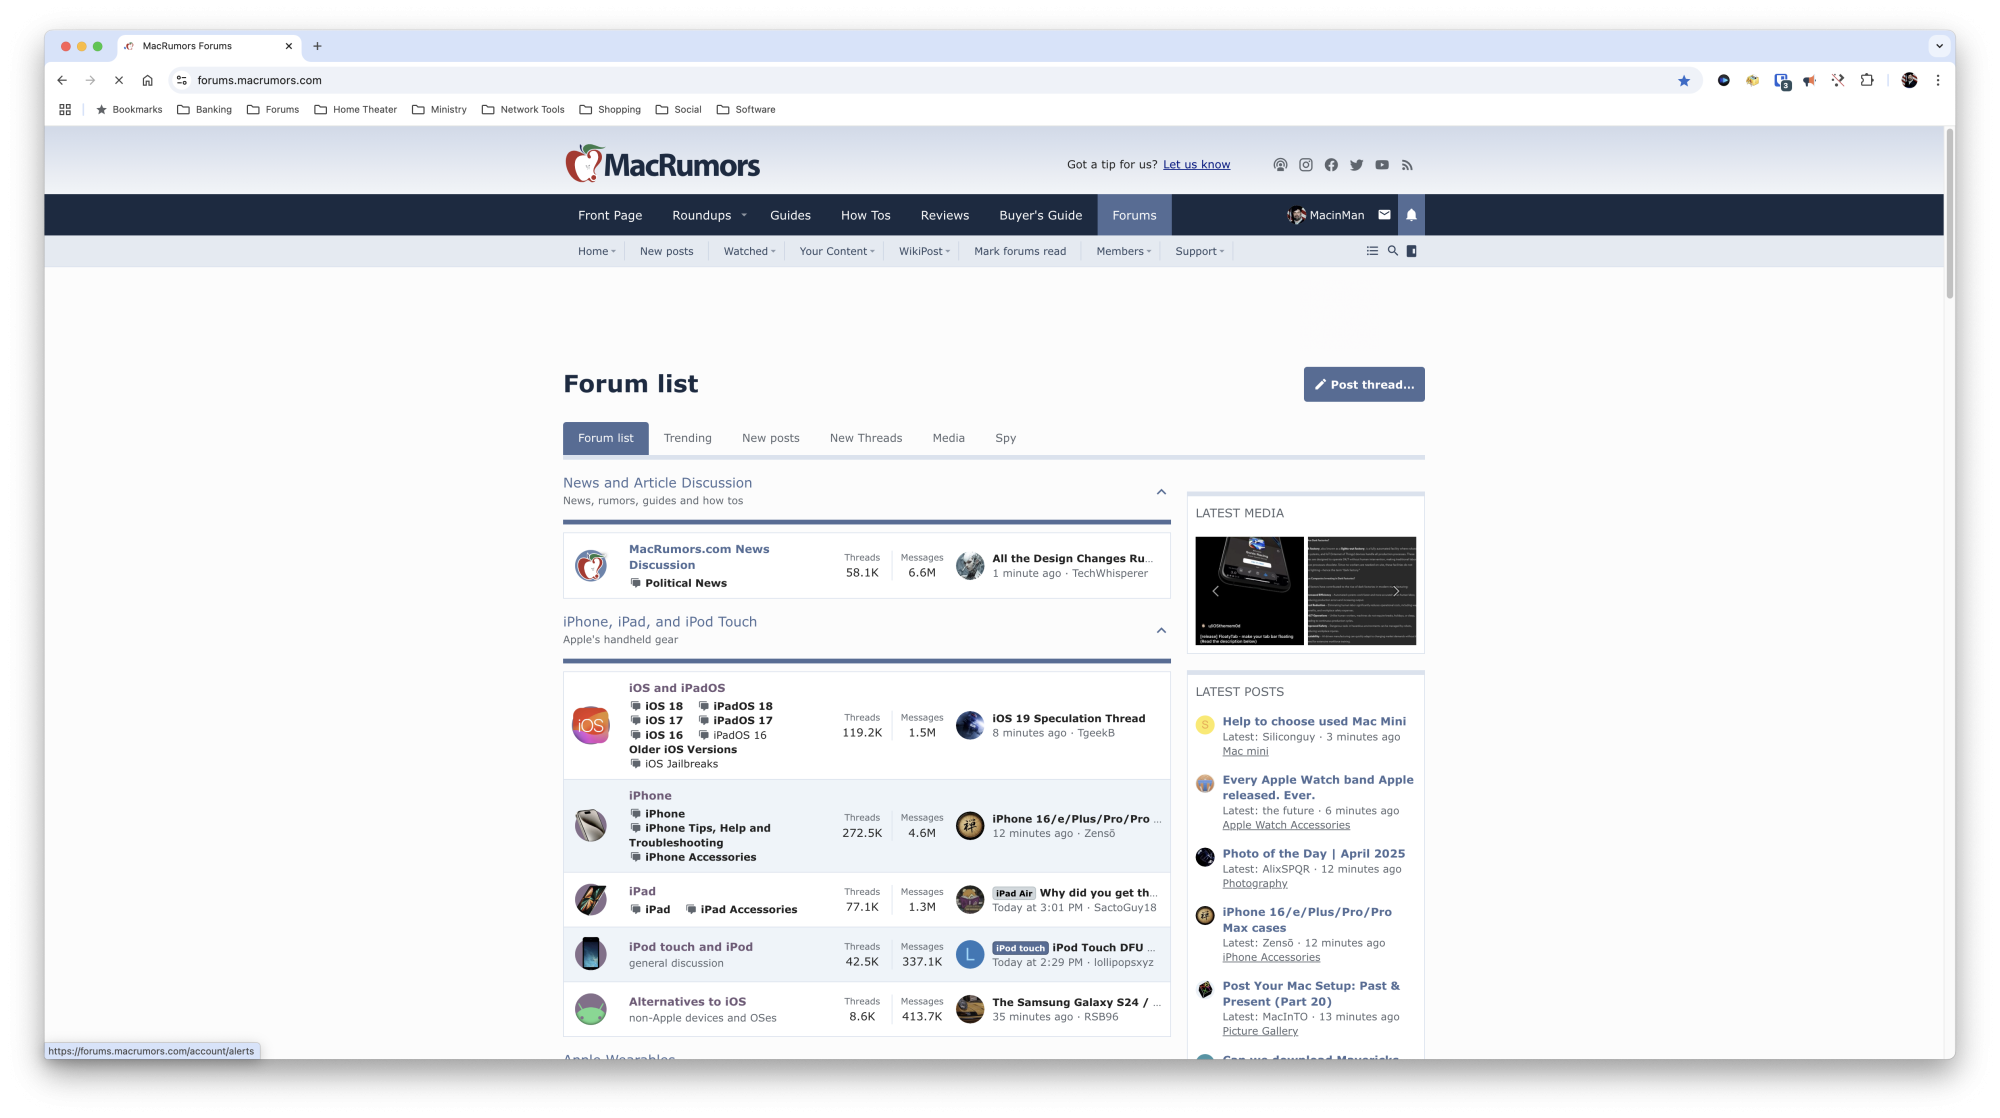Click the iPad forum icon
This screenshot has height=1118, width=2000.
tap(591, 899)
